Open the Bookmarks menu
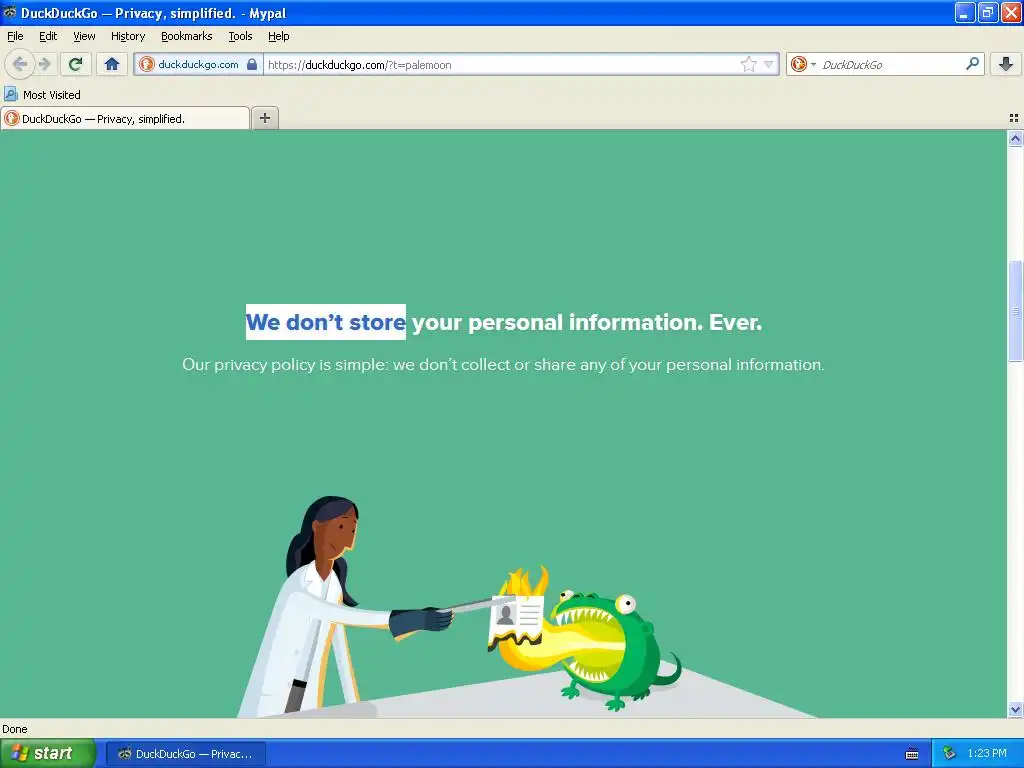The height and width of the screenshot is (768, 1024). coord(187,36)
